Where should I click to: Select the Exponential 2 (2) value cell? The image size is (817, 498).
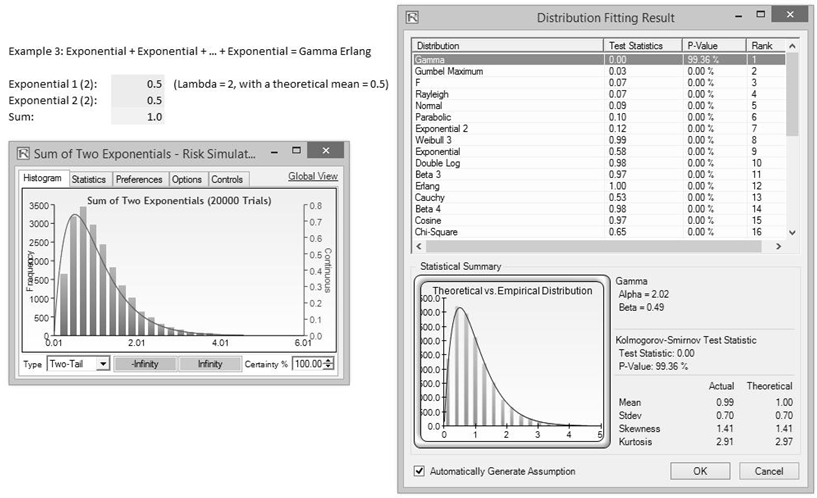coord(138,100)
